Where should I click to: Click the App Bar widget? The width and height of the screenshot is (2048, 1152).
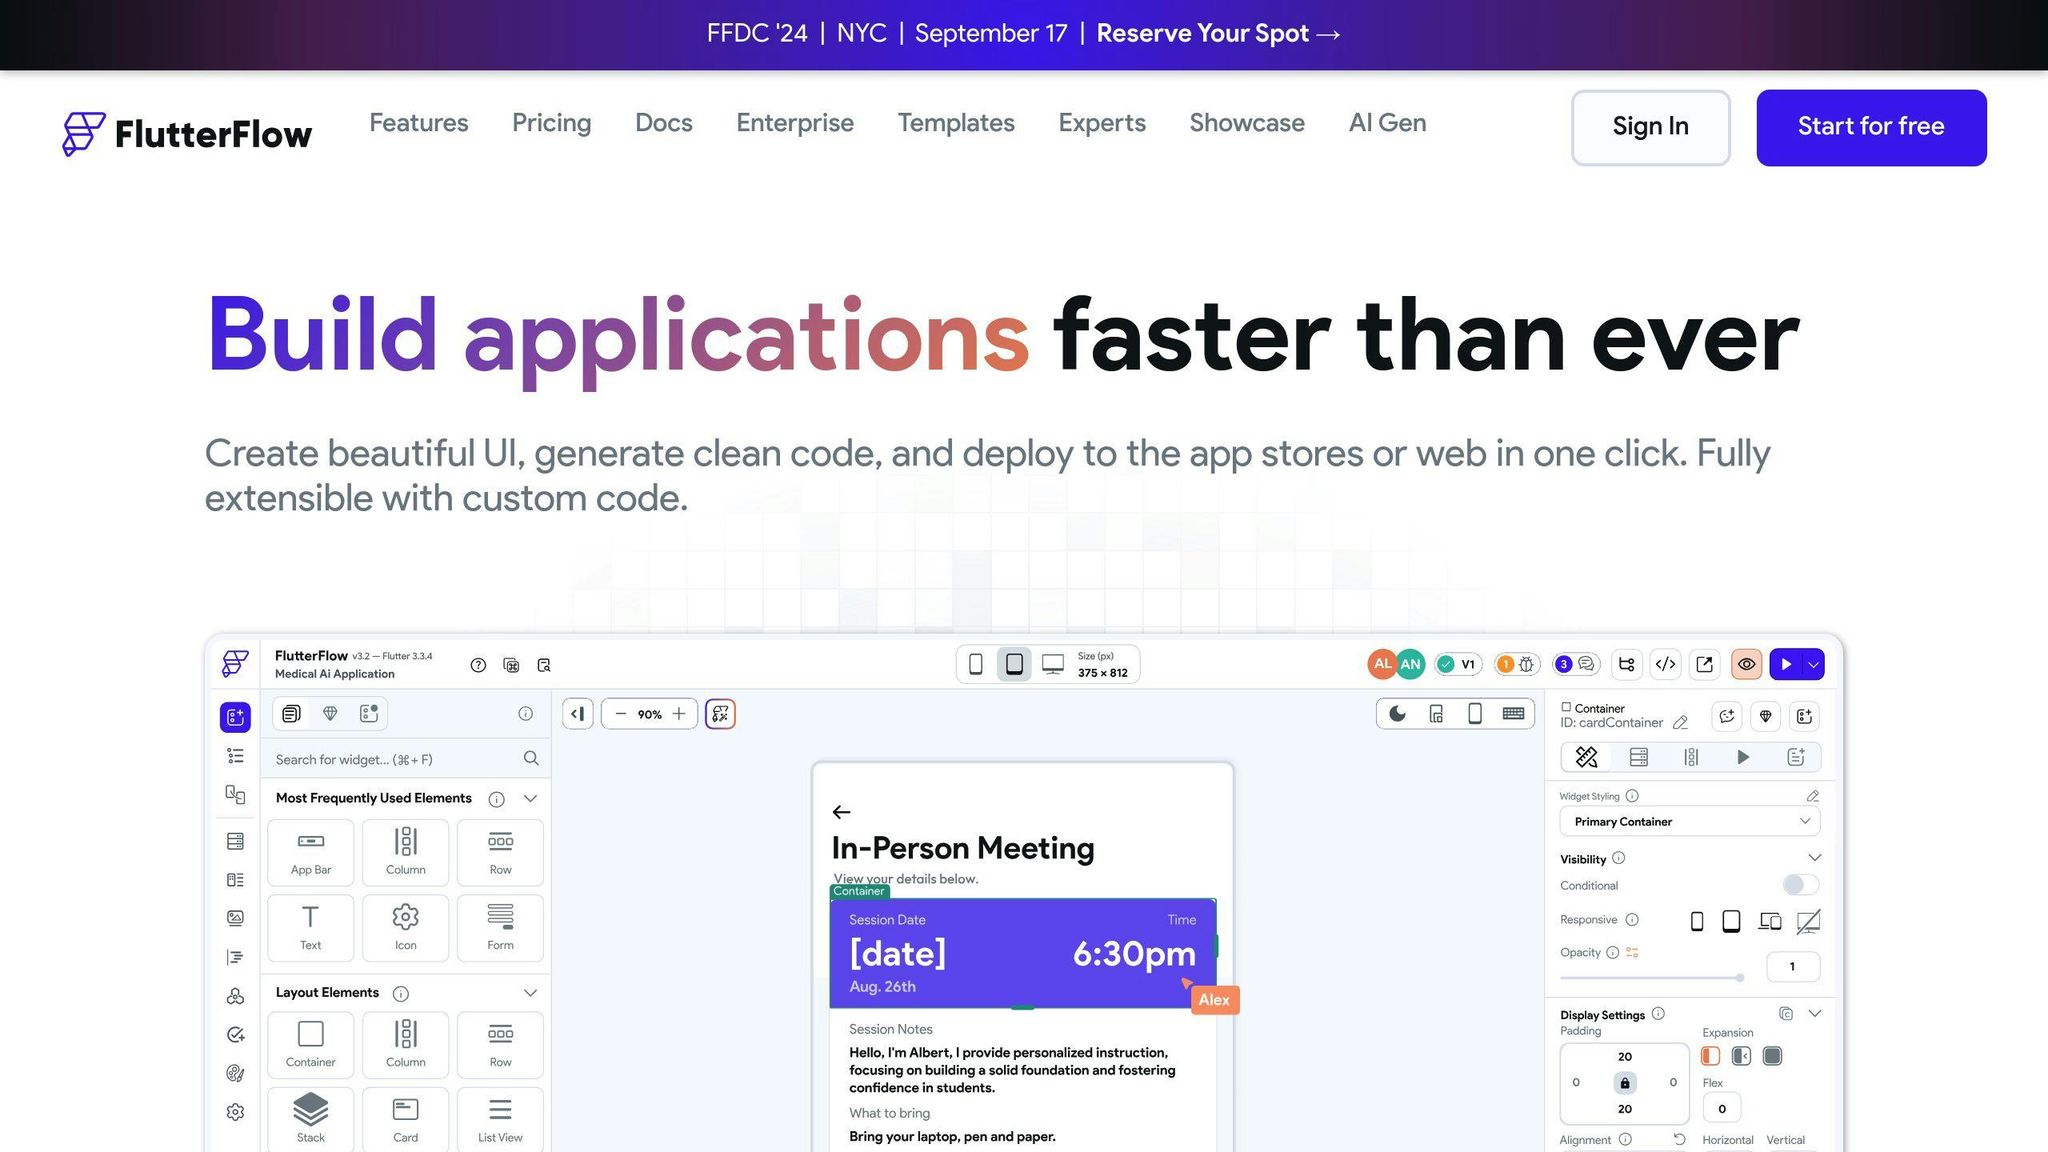(x=310, y=851)
